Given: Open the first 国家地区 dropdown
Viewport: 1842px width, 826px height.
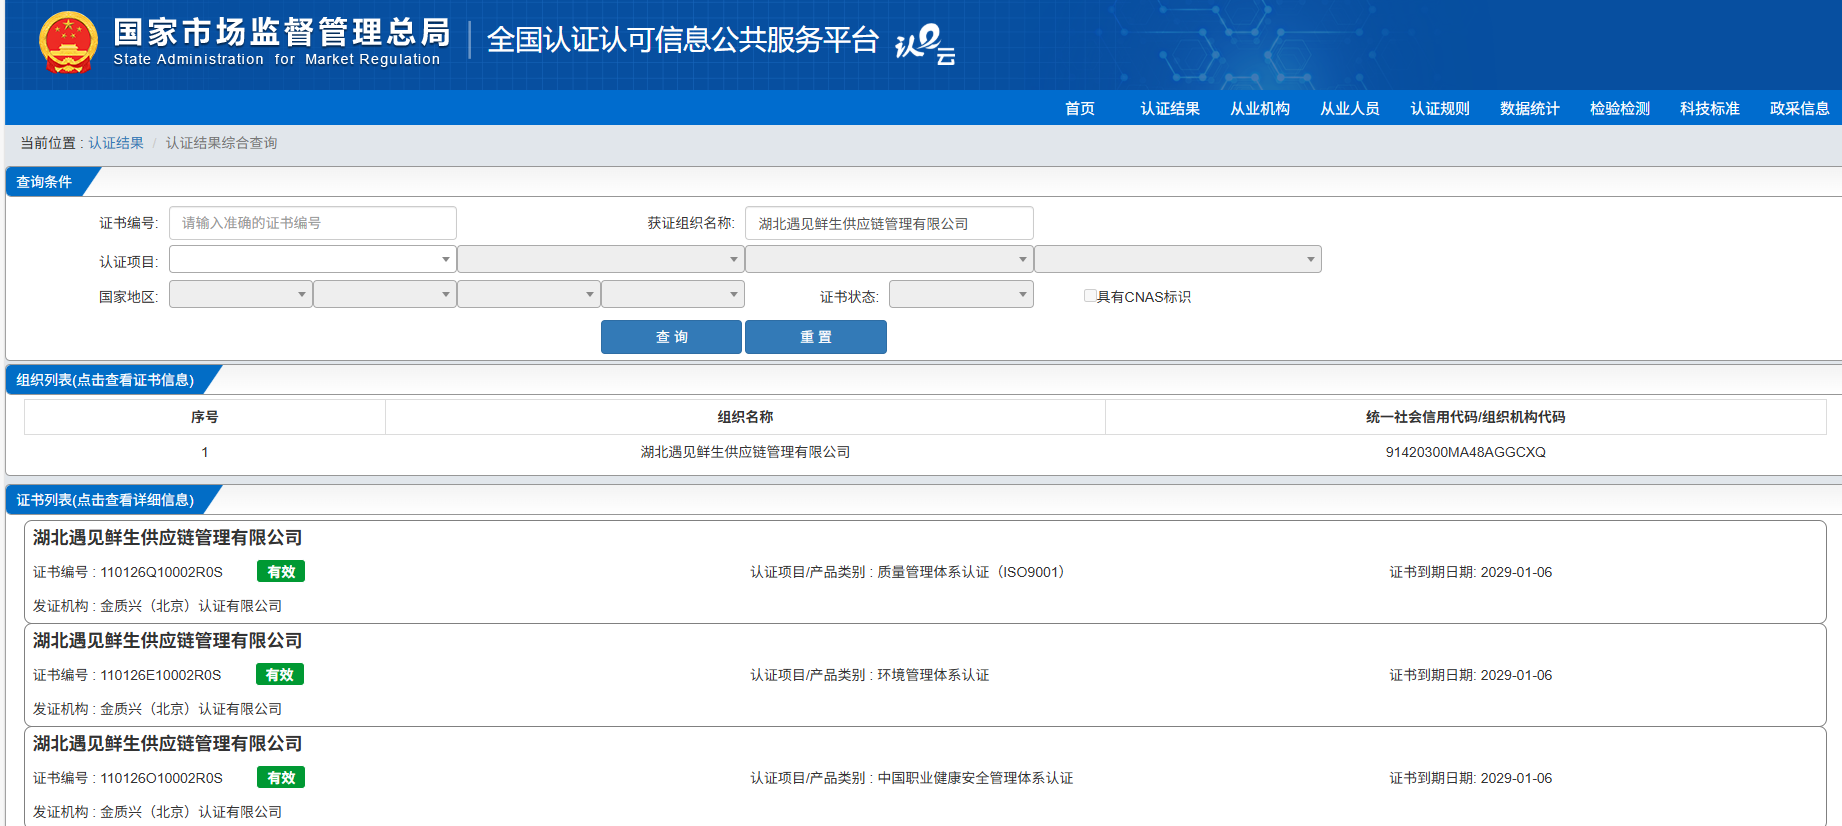Looking at the screenshot, I should 240,295.
